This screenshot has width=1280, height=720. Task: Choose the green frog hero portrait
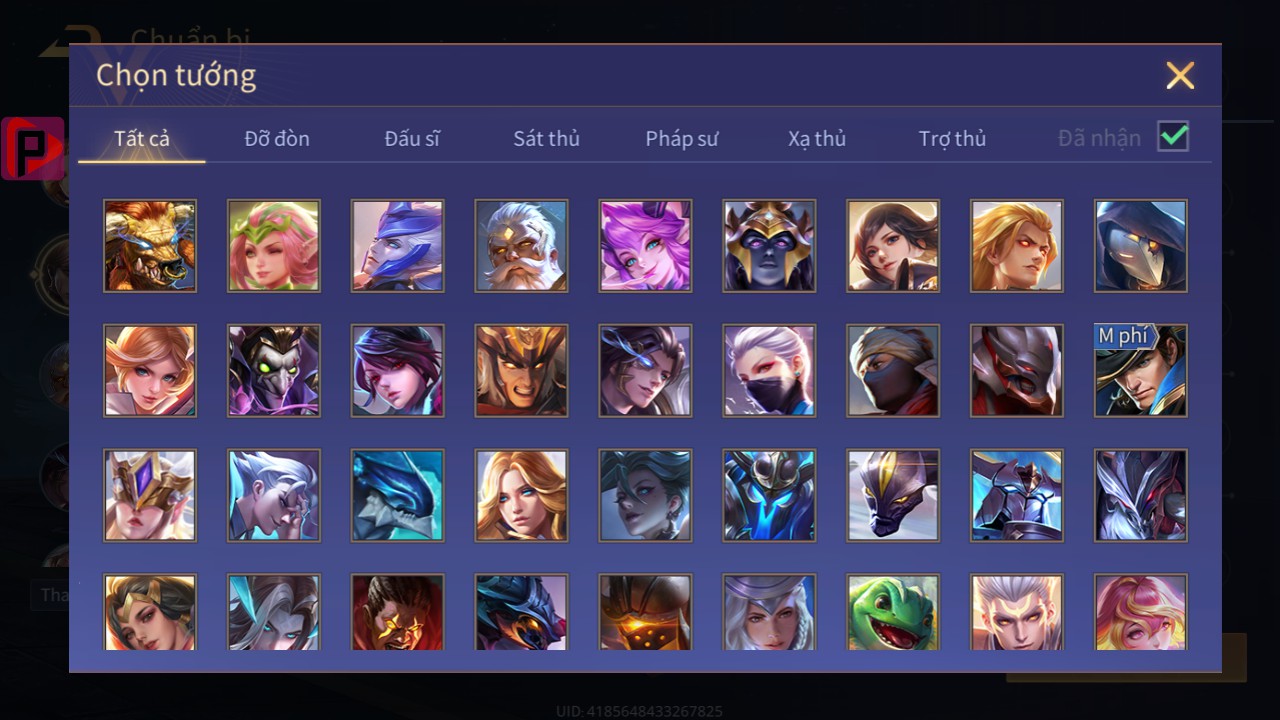[x=893, y=612]
